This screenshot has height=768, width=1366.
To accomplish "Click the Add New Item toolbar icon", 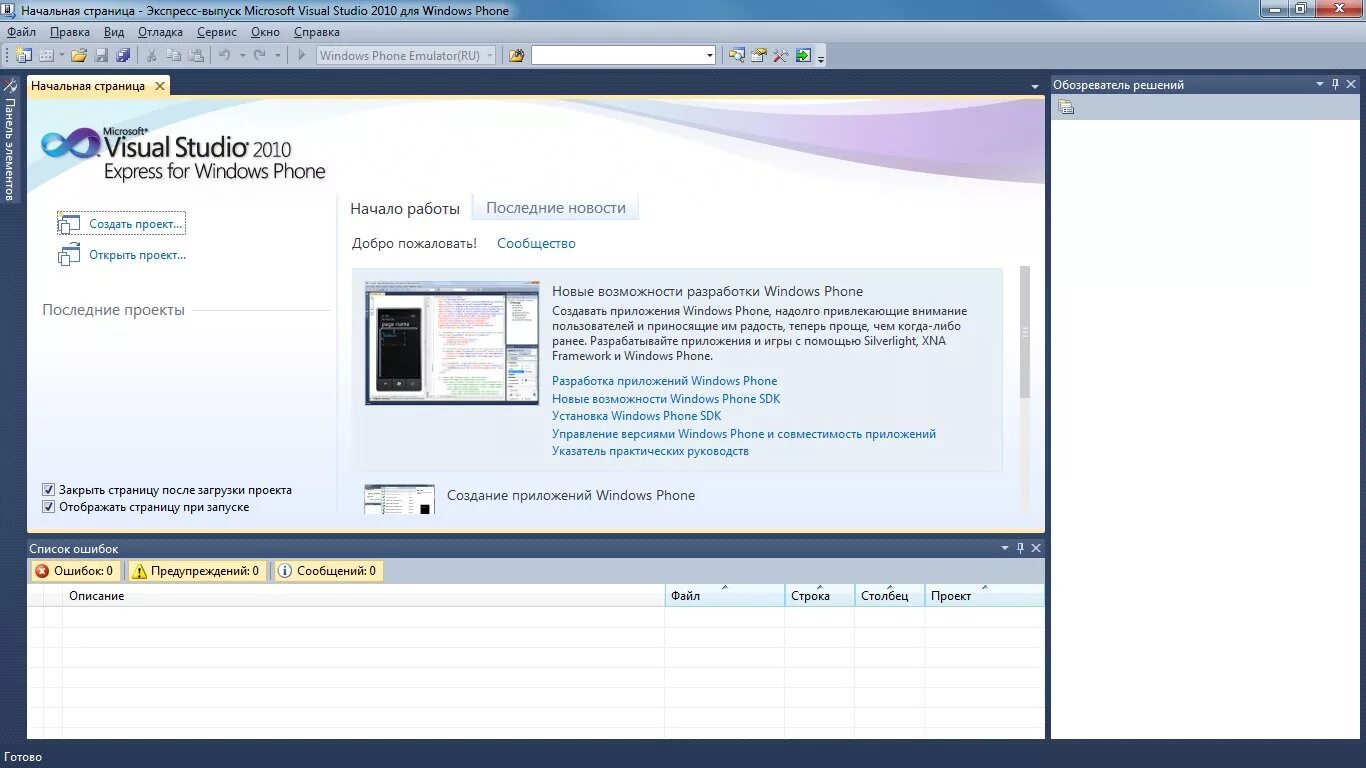I will pyautogui.click(x=46, y=56).
